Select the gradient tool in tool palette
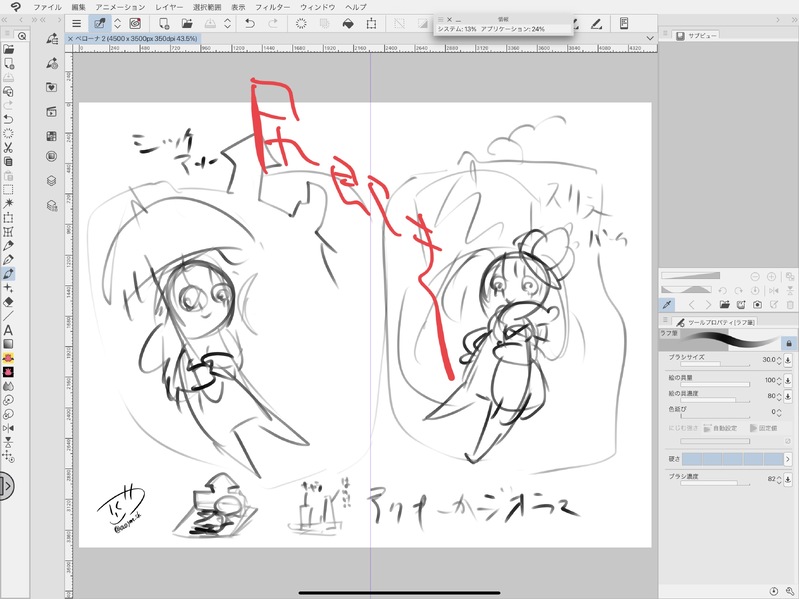 click(8, 344)
